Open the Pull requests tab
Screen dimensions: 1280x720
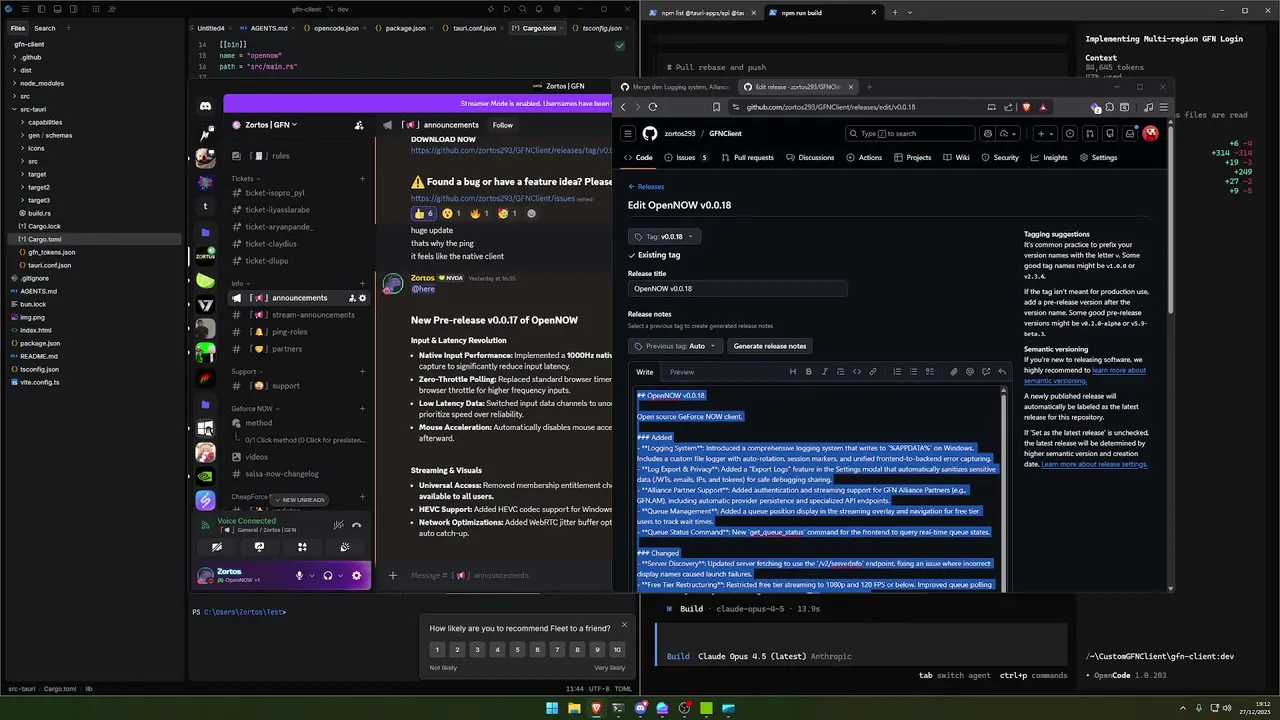pos(748,157)
